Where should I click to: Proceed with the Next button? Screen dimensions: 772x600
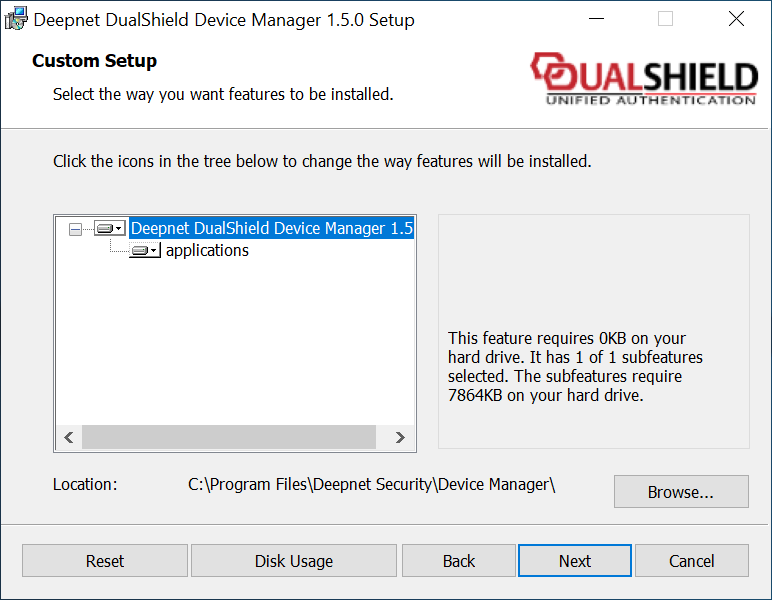574,561
